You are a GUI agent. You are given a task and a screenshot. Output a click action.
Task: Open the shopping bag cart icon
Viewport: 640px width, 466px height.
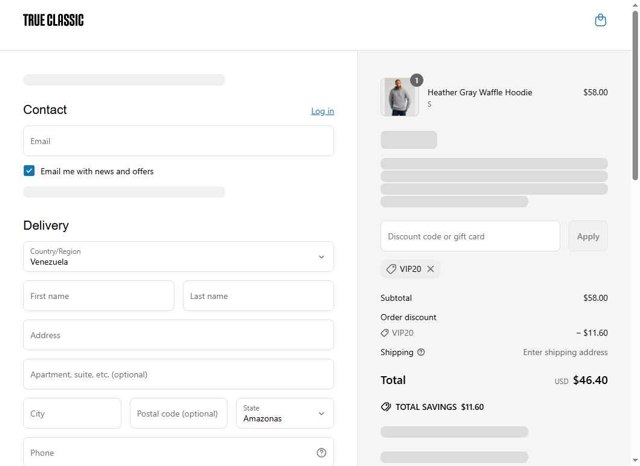pos(600,20)
